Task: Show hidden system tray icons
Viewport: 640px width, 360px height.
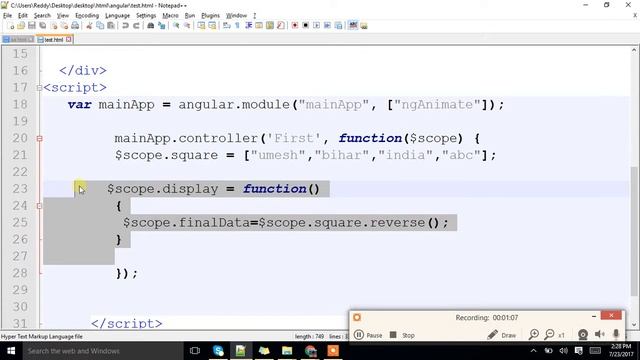Action: (x=533, y=351)
